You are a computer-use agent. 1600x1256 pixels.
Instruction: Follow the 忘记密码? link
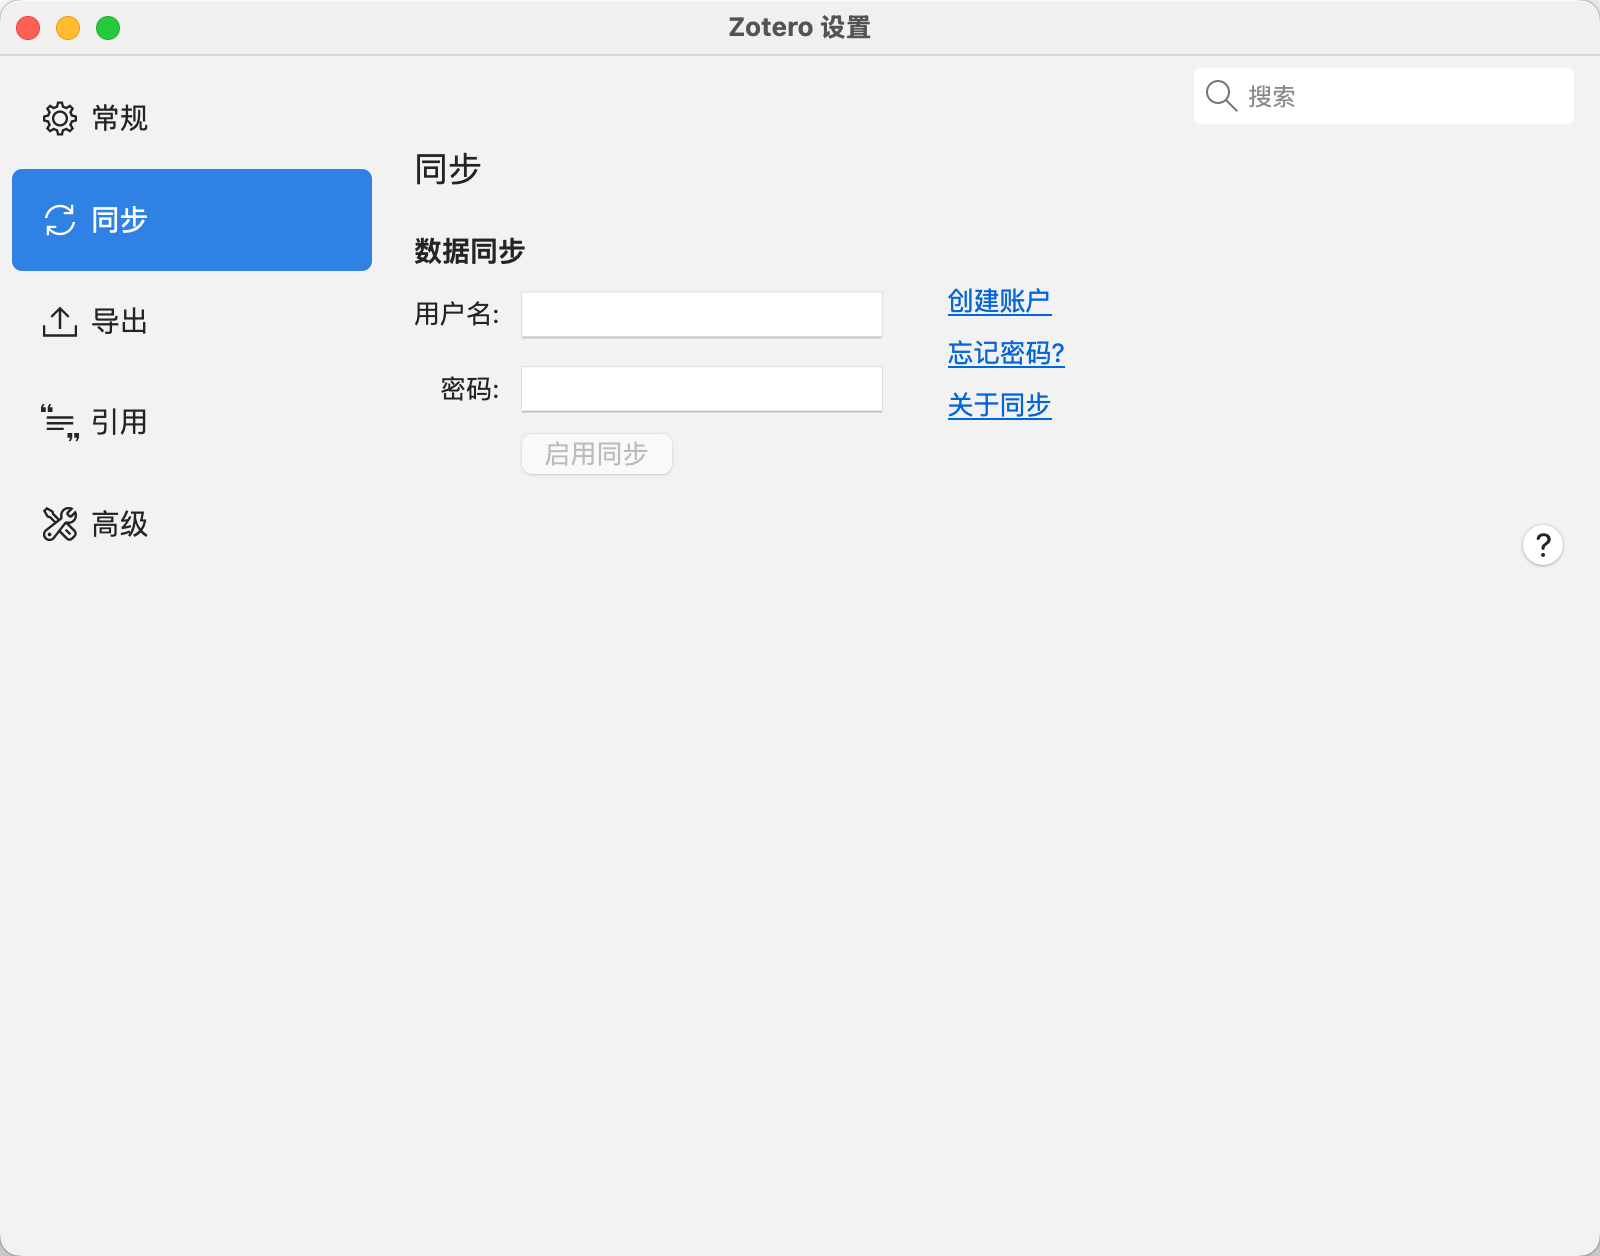click(1006, 353)
